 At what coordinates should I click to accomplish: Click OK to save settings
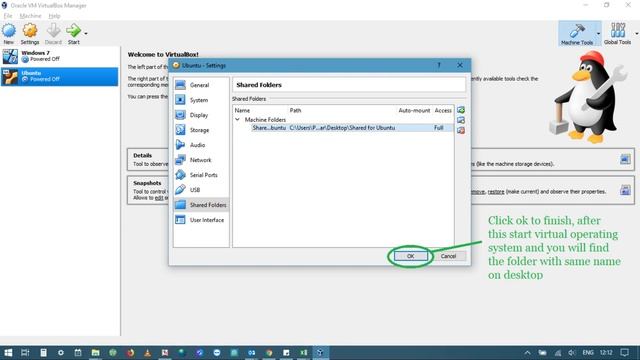click(411, 256)
